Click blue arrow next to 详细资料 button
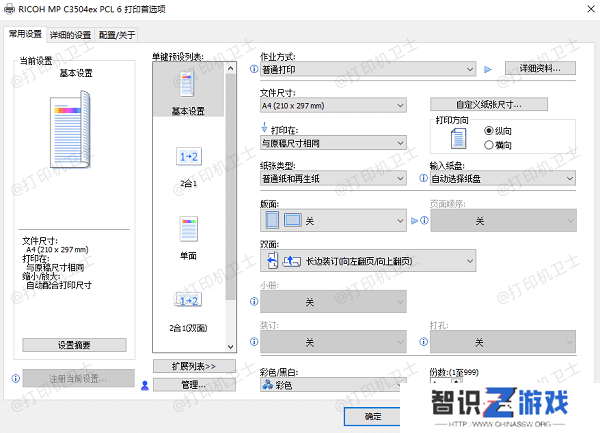600x433 pixels. point(488,69)
